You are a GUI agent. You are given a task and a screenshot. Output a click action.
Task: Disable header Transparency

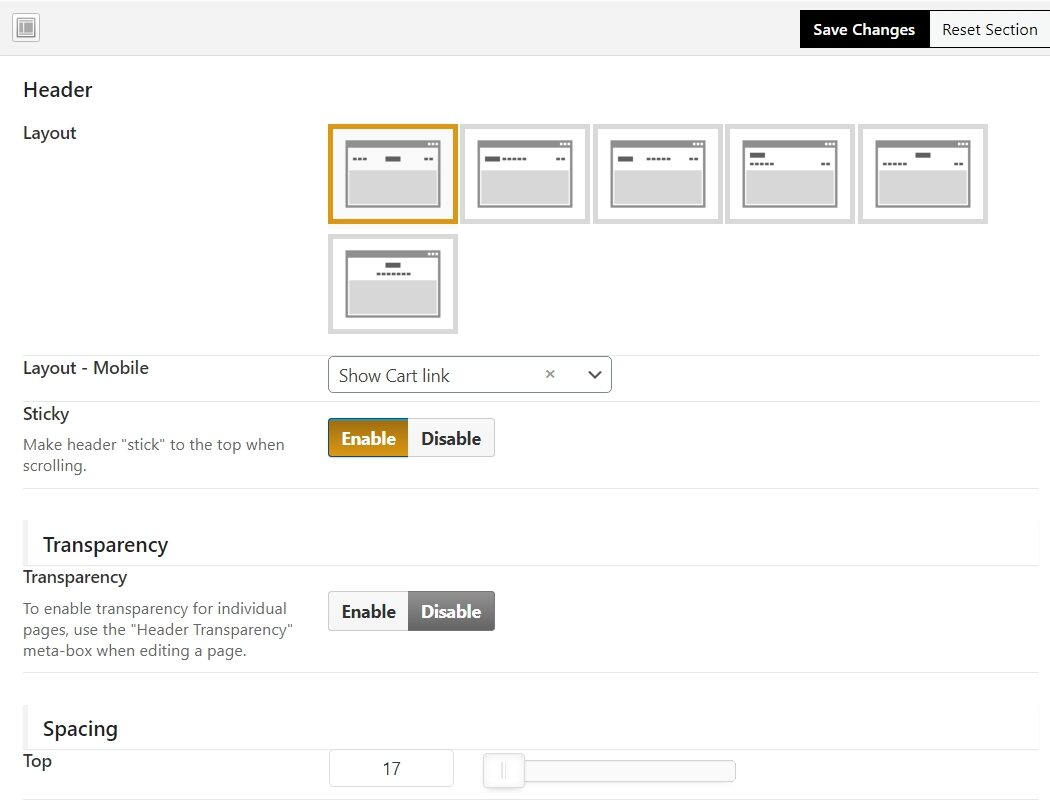(x=451, y=611)
